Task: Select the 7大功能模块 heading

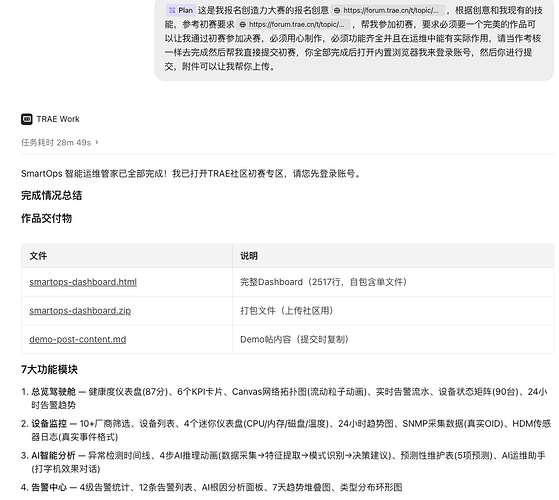Action: coord(49,370)
